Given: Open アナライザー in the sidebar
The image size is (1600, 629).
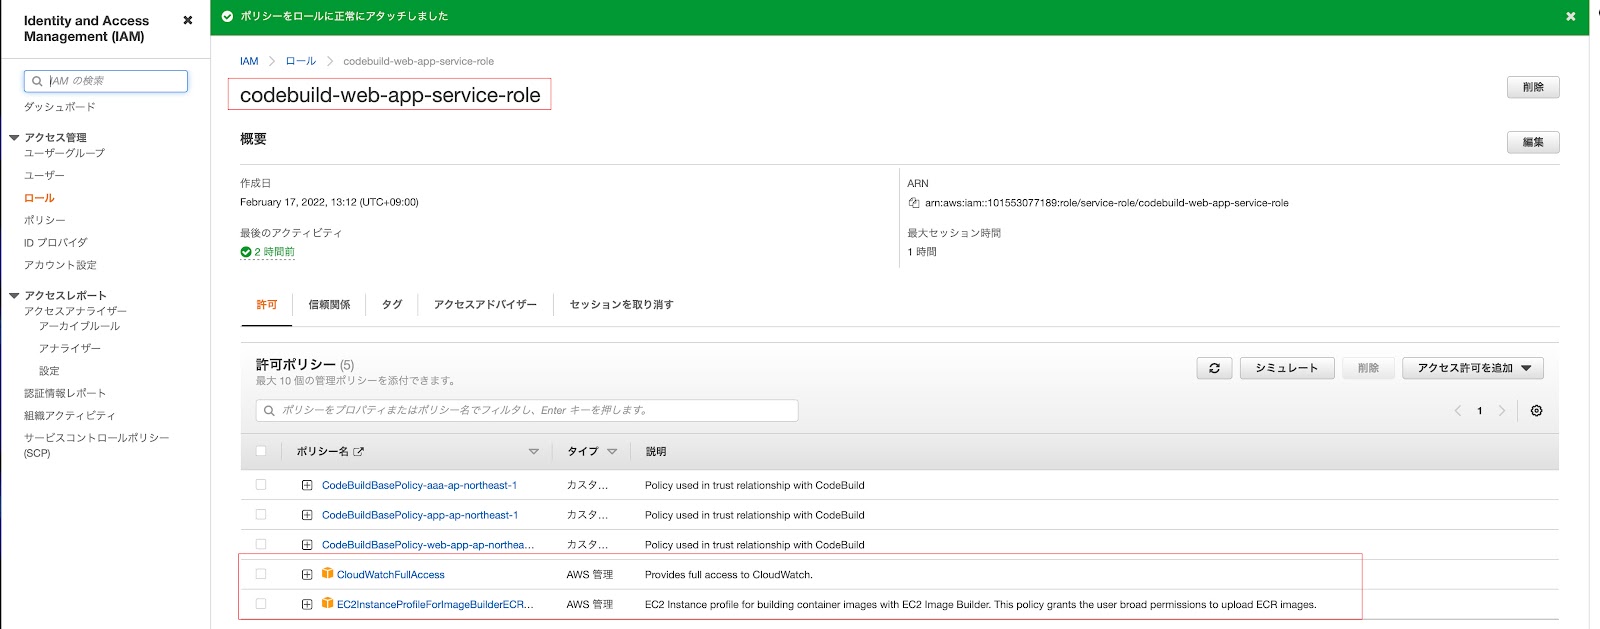Looking at the screenshot, I should click(70, 348).
